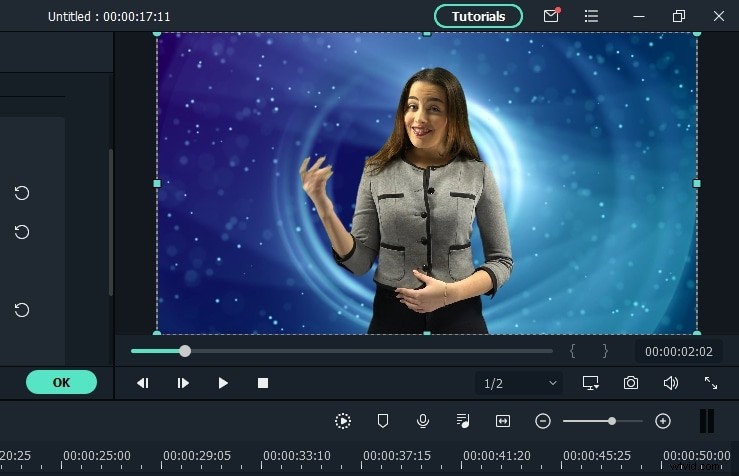
Task: Adjust volume via speaker icon
Action: coord(671,383)
